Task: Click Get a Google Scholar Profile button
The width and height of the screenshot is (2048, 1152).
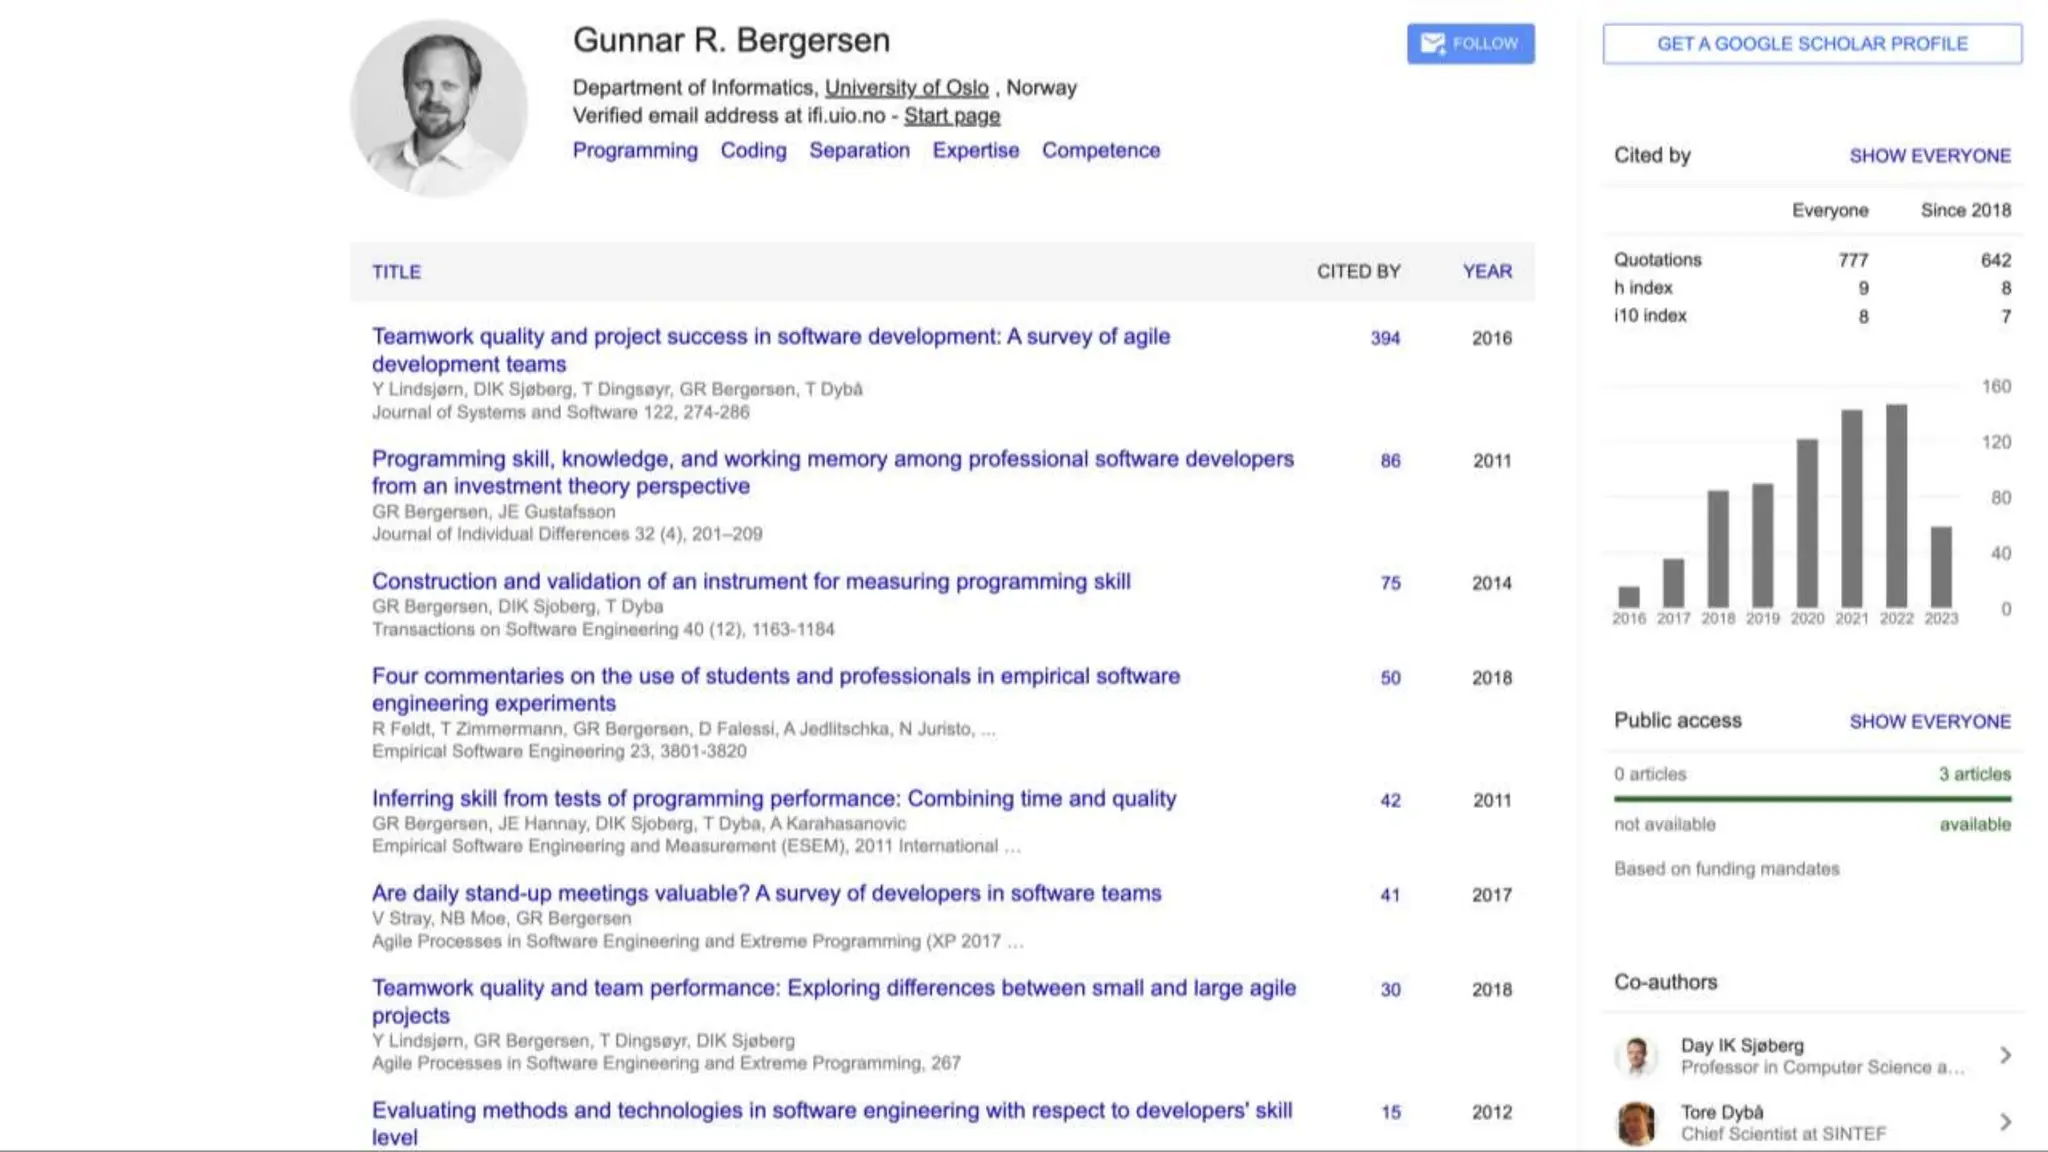Action: (x=1812, y=44)
